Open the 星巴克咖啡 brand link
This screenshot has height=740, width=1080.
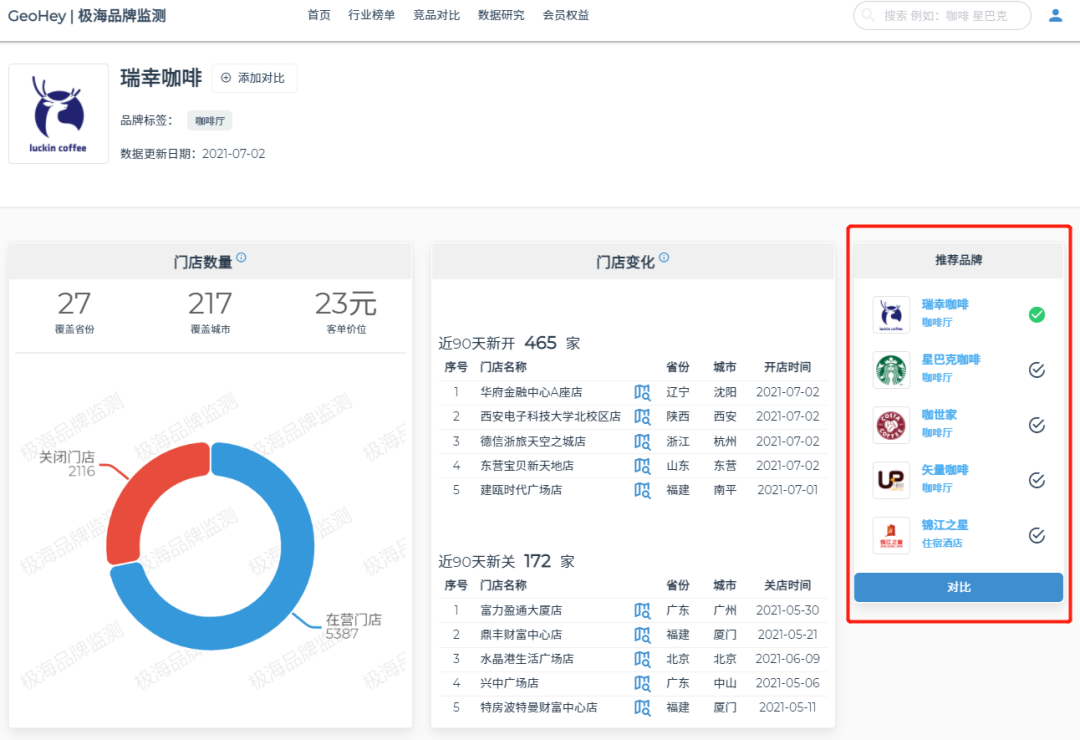[x=951, y=360]
